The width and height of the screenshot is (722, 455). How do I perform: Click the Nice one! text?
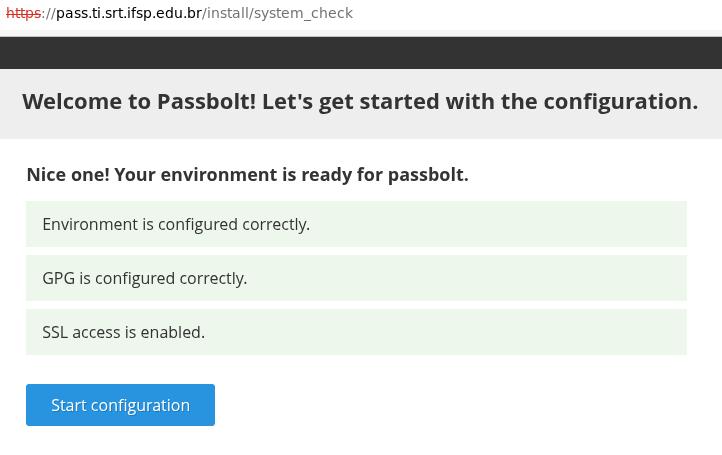coord(67,174)
